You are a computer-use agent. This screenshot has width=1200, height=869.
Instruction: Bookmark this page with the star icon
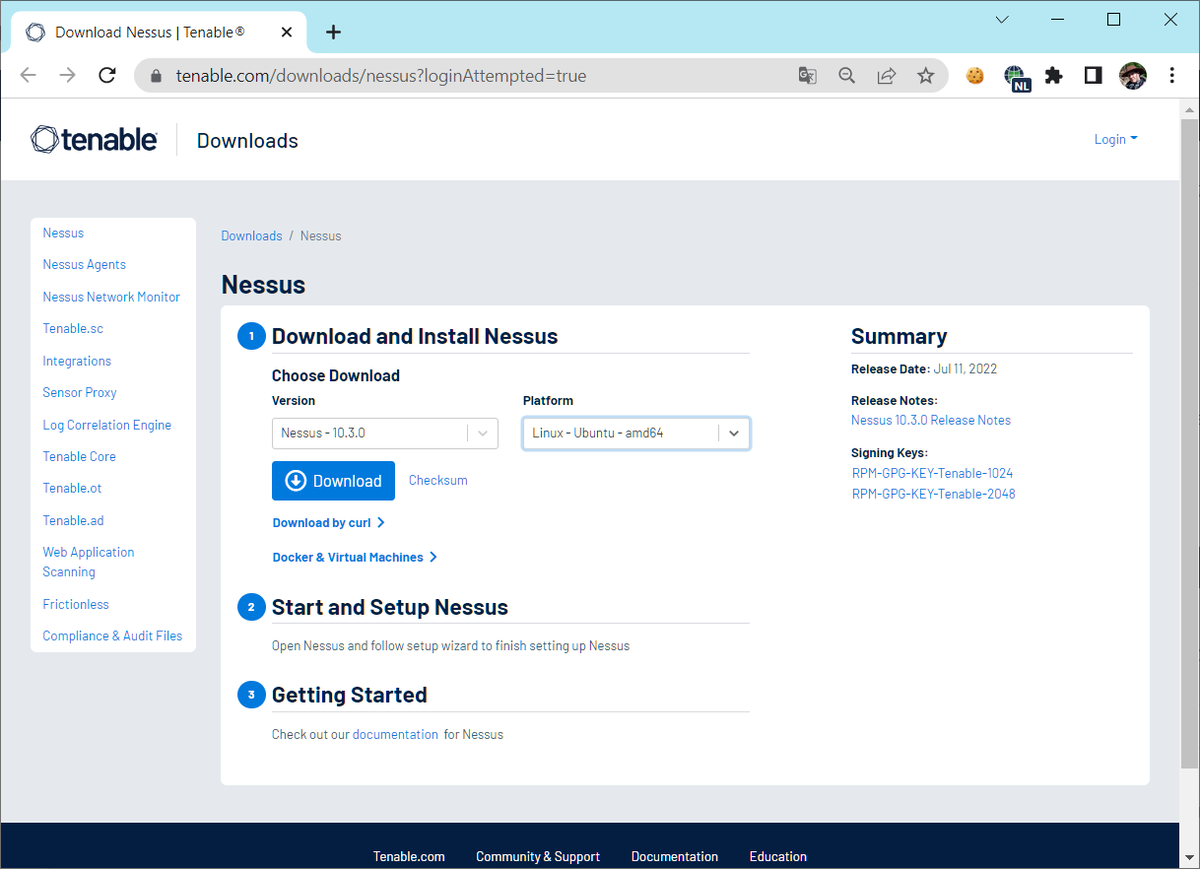[x=925, y=75]
